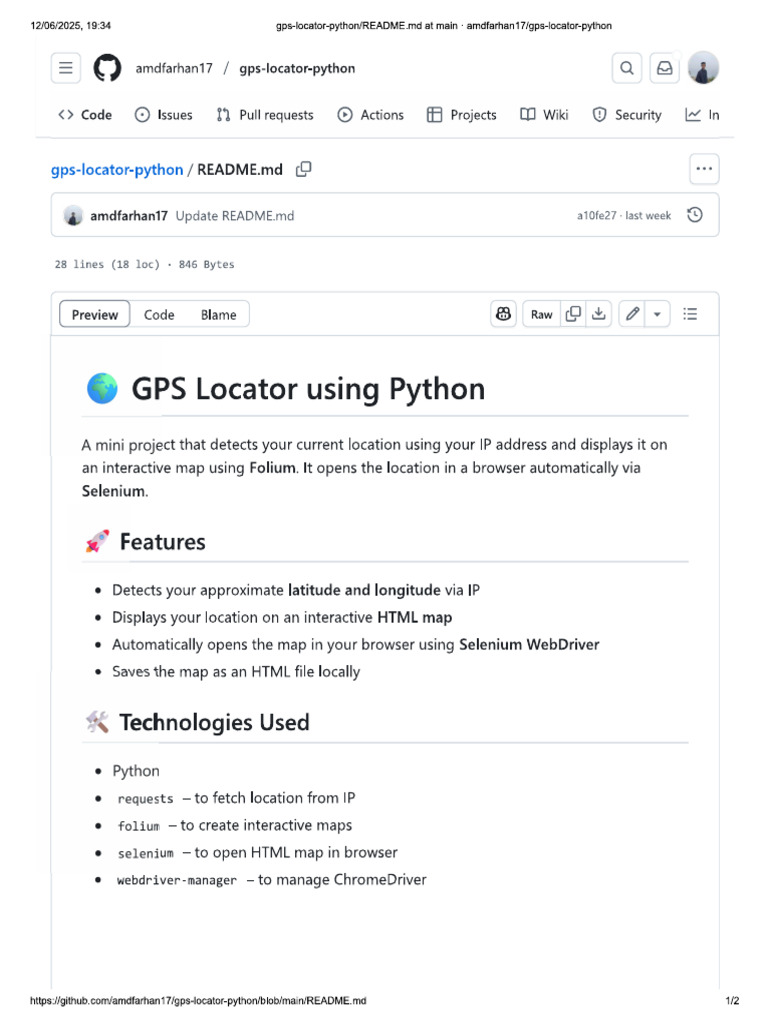
Task: Download the raw file
Action: [598, 314]
